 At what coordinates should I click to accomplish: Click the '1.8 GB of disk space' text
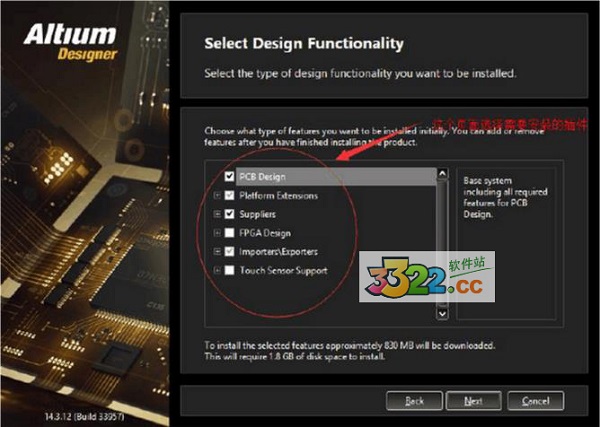295,356
